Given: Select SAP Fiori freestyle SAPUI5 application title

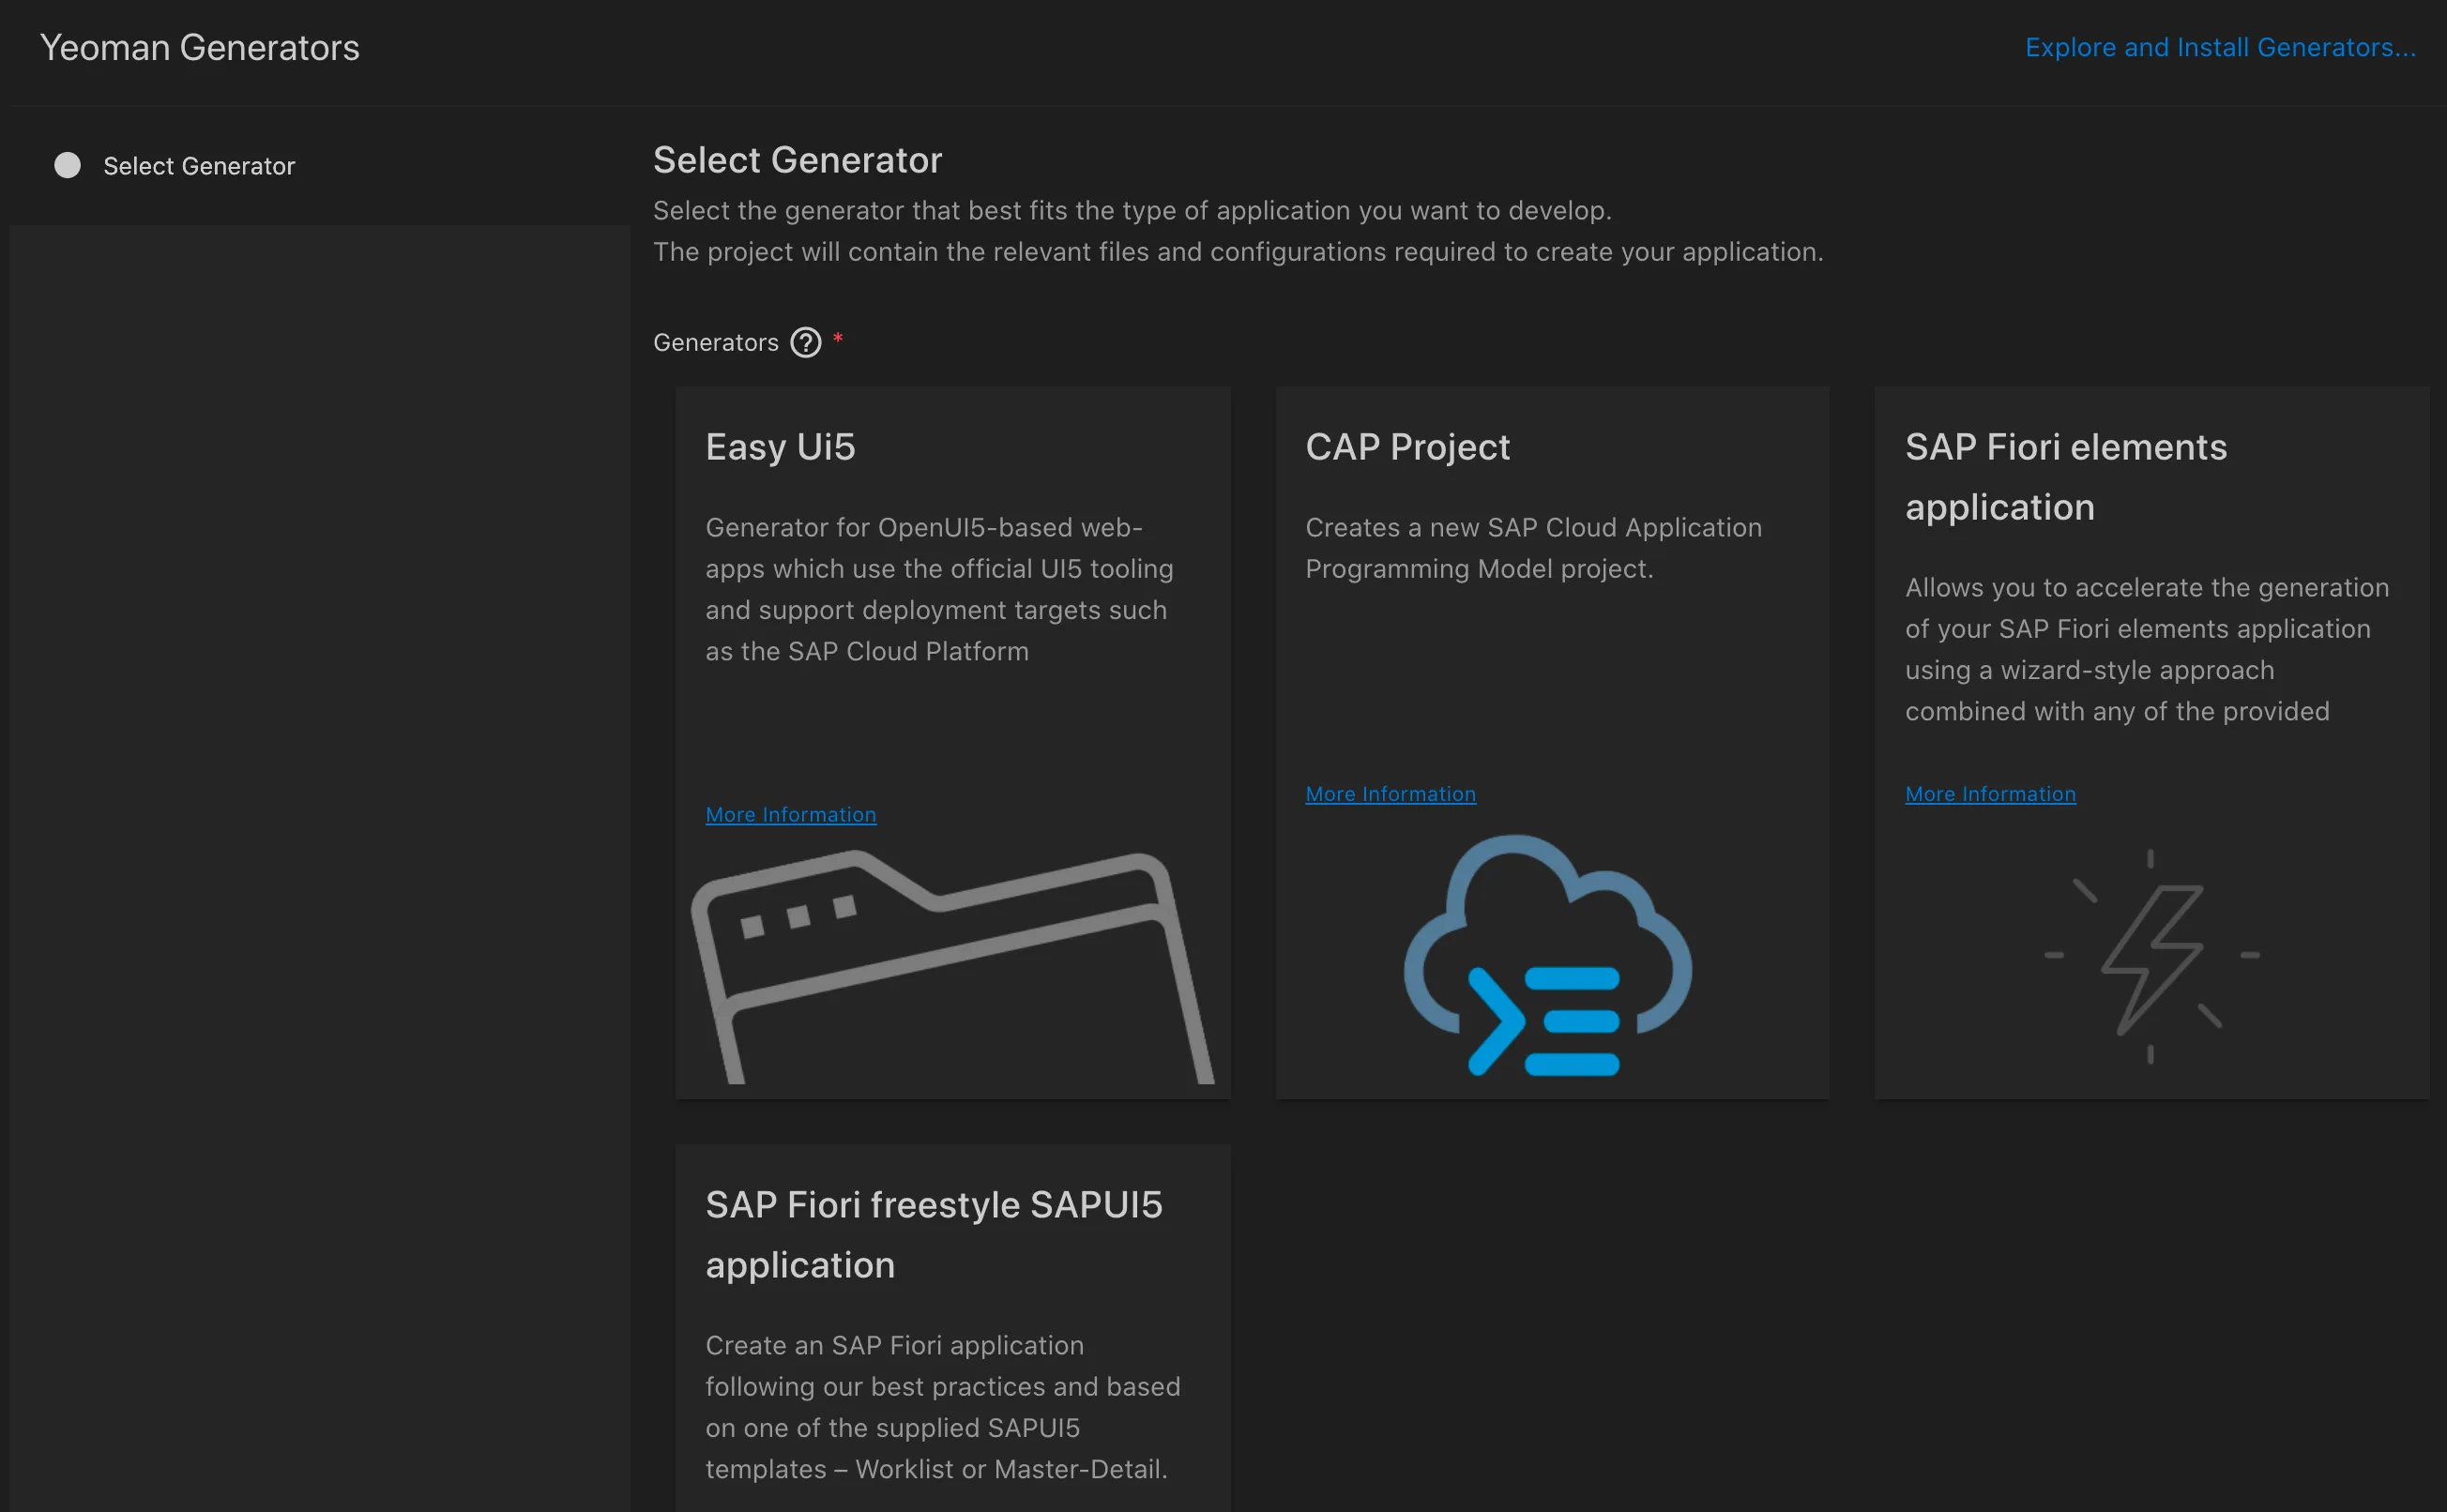Looking at the screenshot, I should pyautogui.click(x=933, y=1234).
